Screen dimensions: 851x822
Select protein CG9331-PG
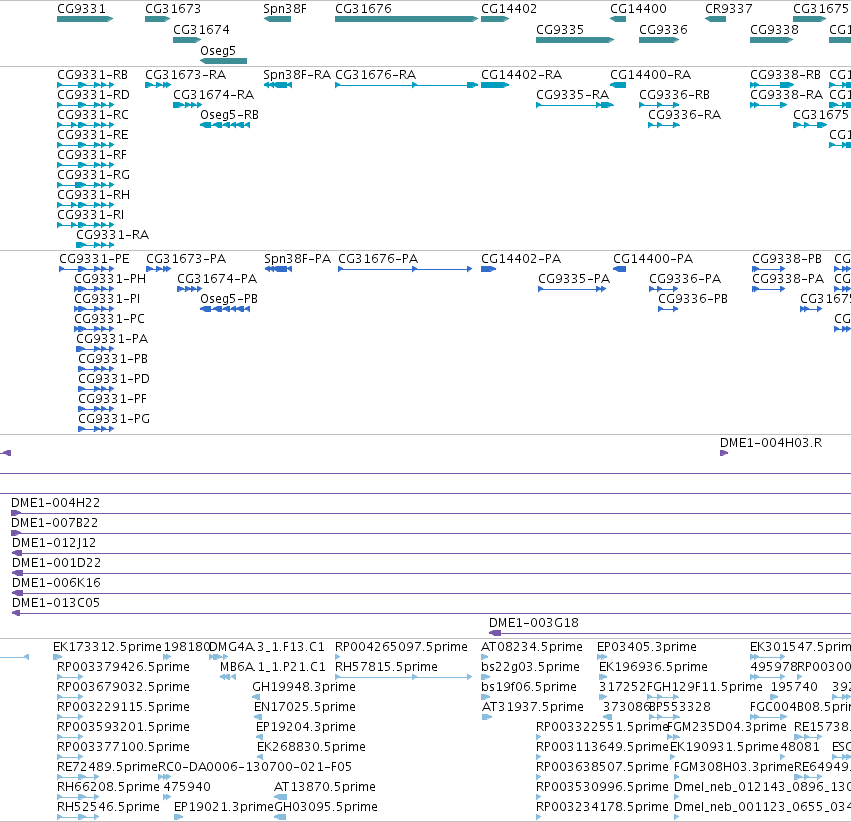point(96,429)
